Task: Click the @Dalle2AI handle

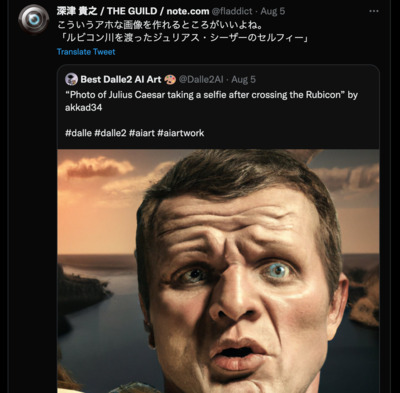Action: tap(201, 79)
